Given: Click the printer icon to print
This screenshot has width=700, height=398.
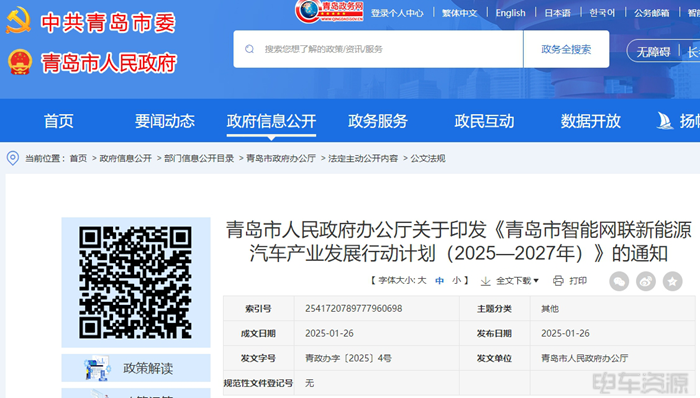Looking at the screenshot, I should click(x=558, y=281).
